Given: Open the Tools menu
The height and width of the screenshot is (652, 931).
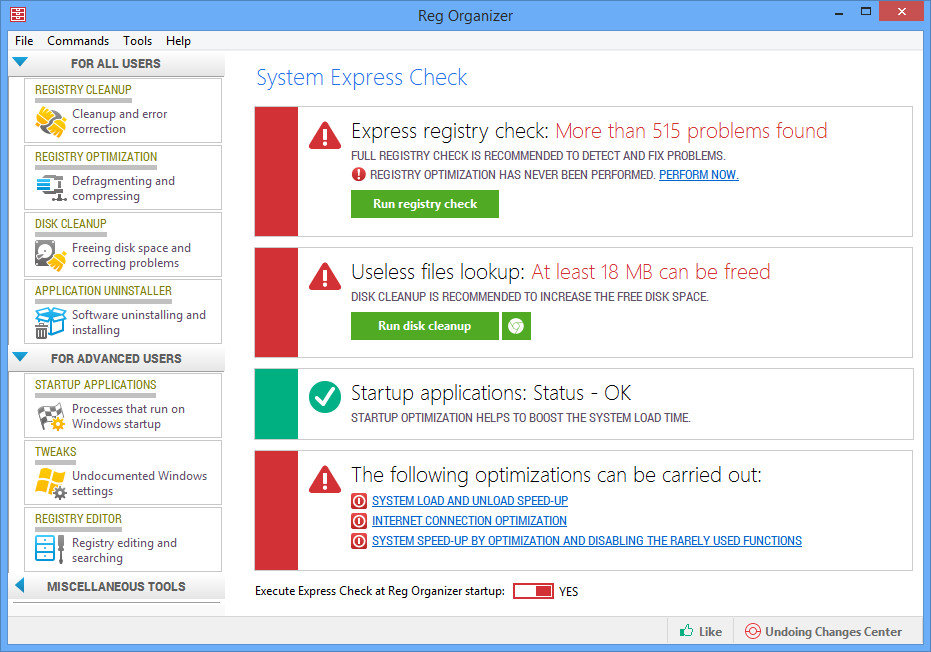Looking at the screenshot, I should pos(137,41).
